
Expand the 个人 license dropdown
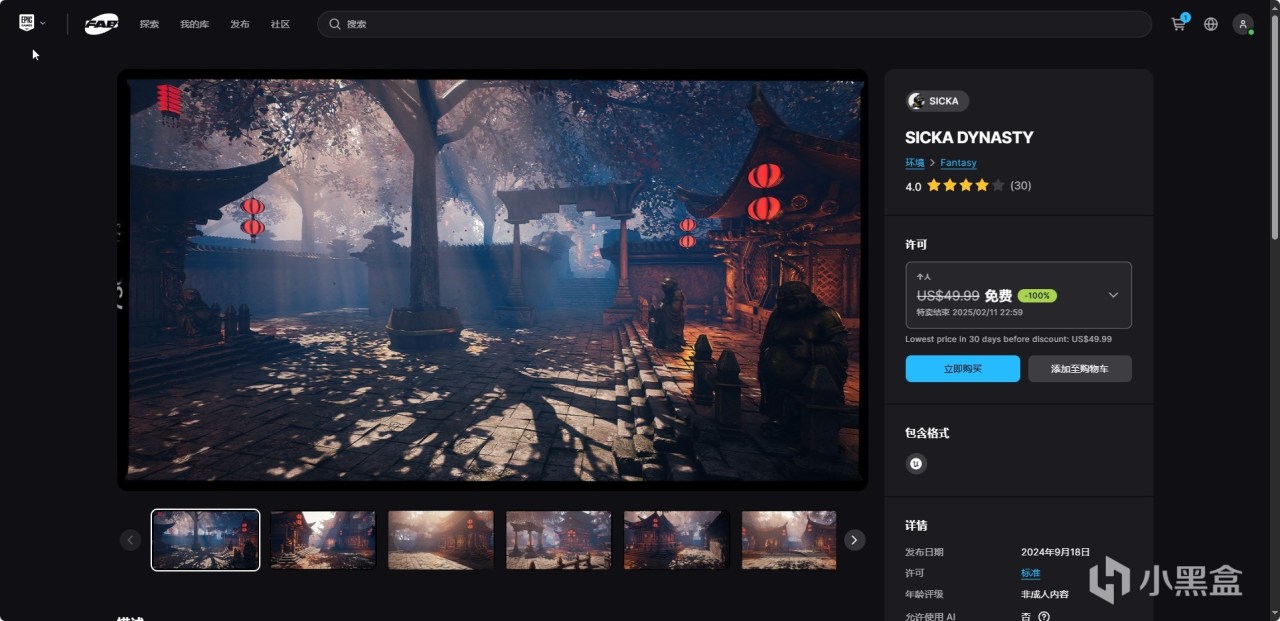click(1018, 295)
